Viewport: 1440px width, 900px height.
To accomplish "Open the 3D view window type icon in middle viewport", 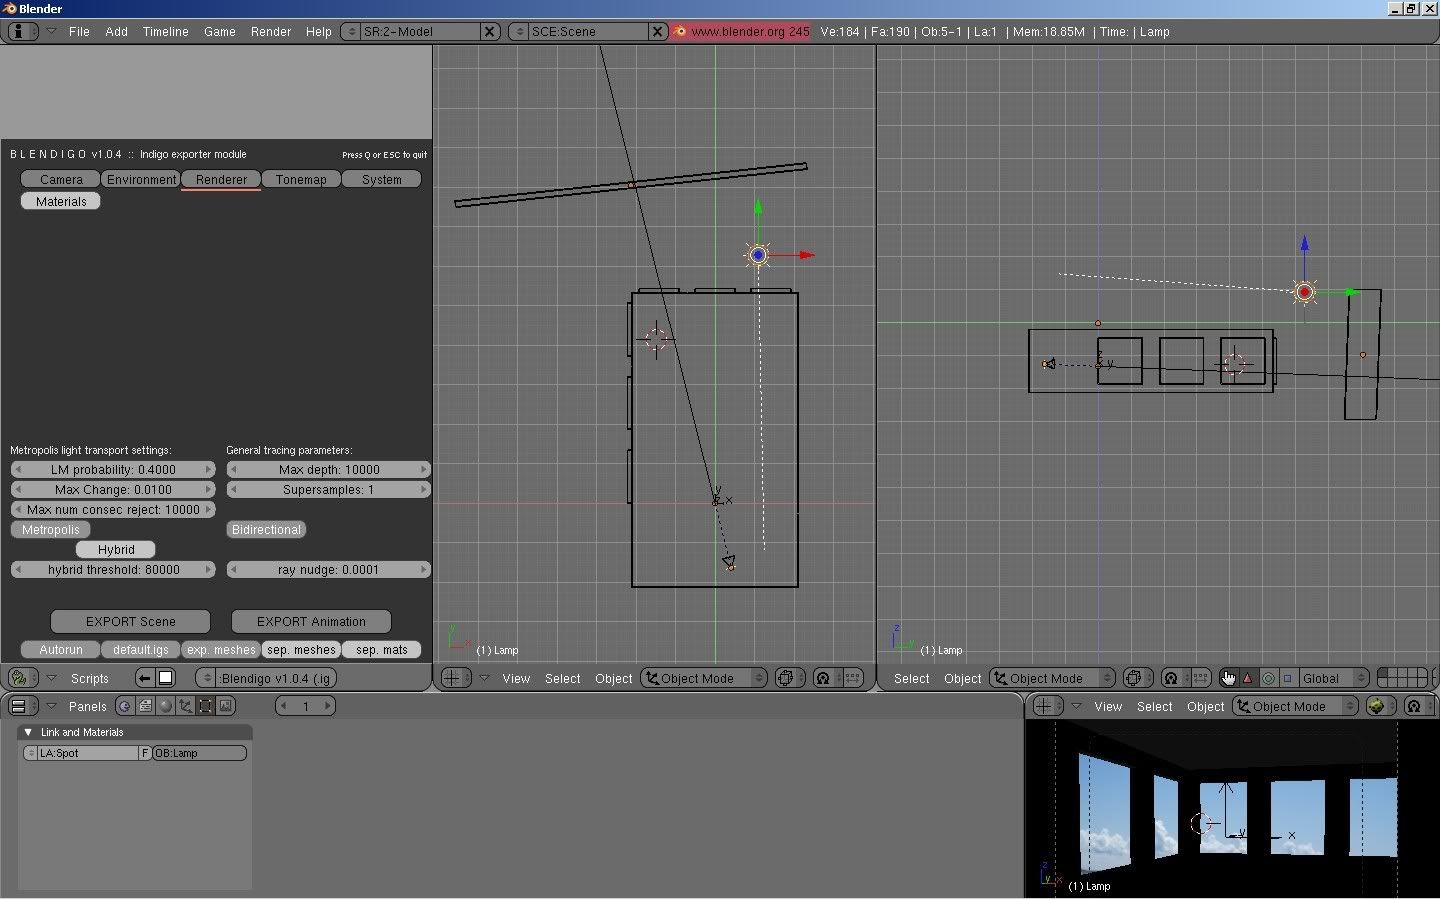I will [456, 678].
